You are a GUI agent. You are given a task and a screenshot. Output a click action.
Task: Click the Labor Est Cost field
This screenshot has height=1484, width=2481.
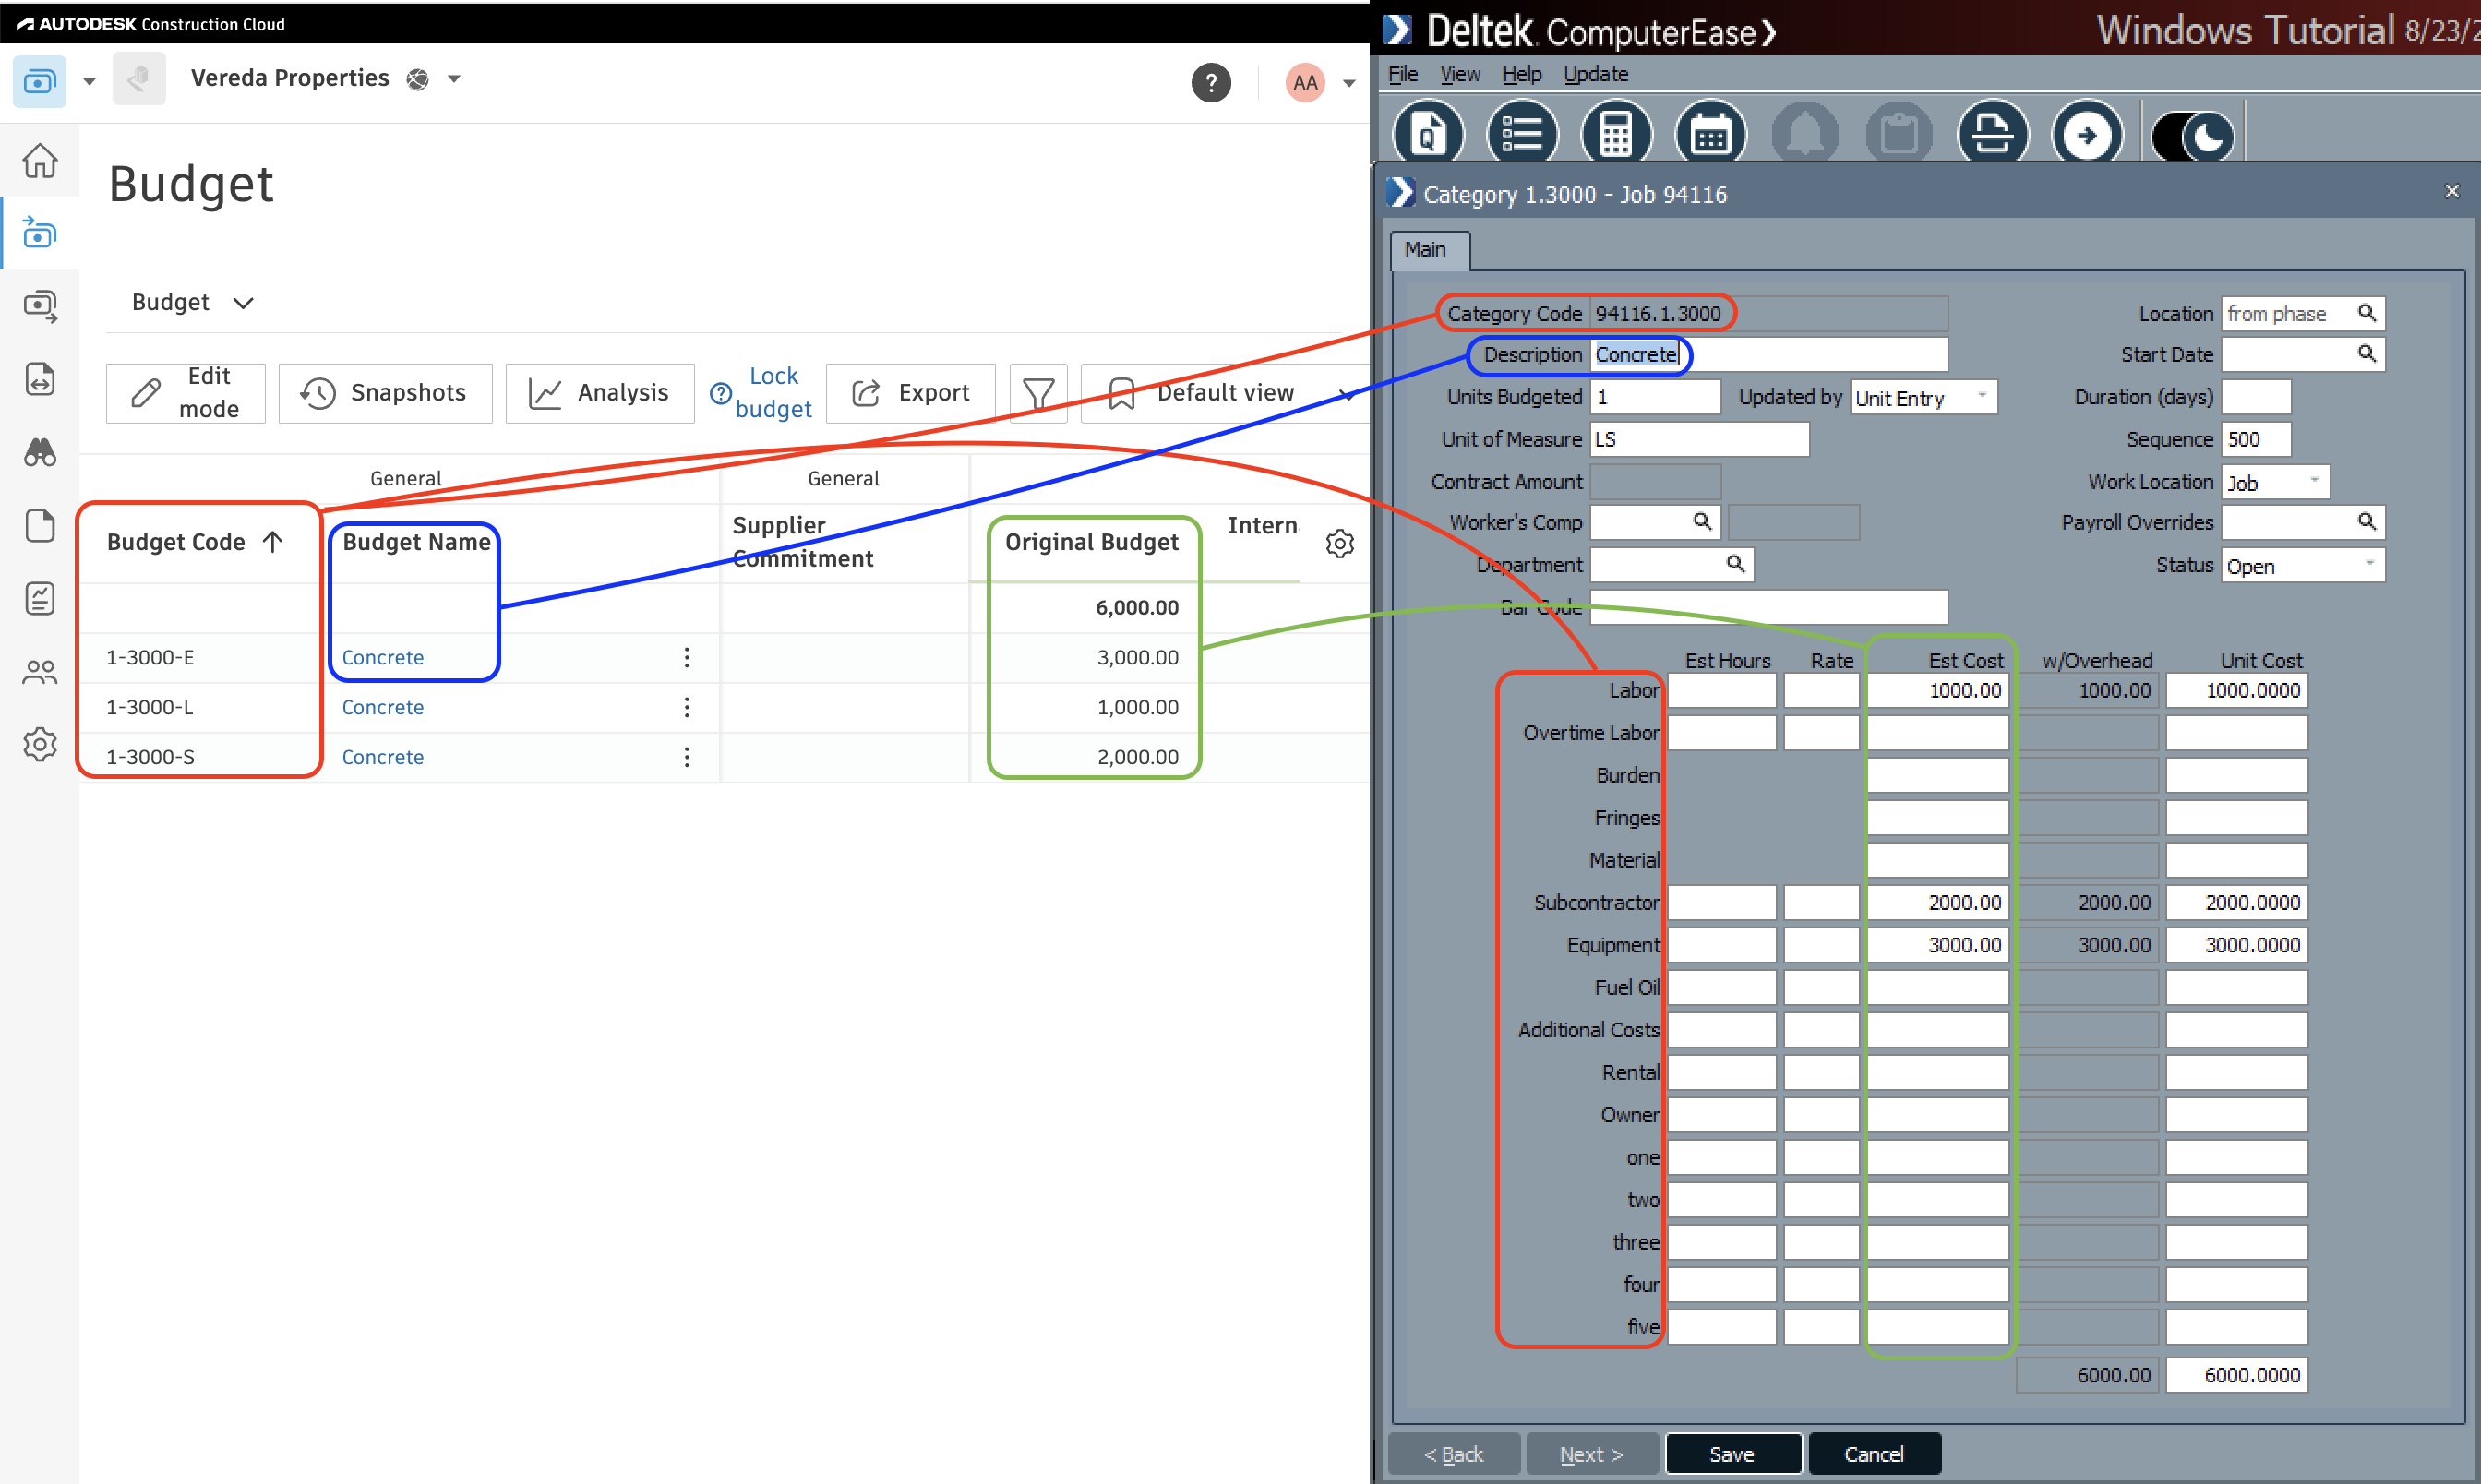[1938, 690]
